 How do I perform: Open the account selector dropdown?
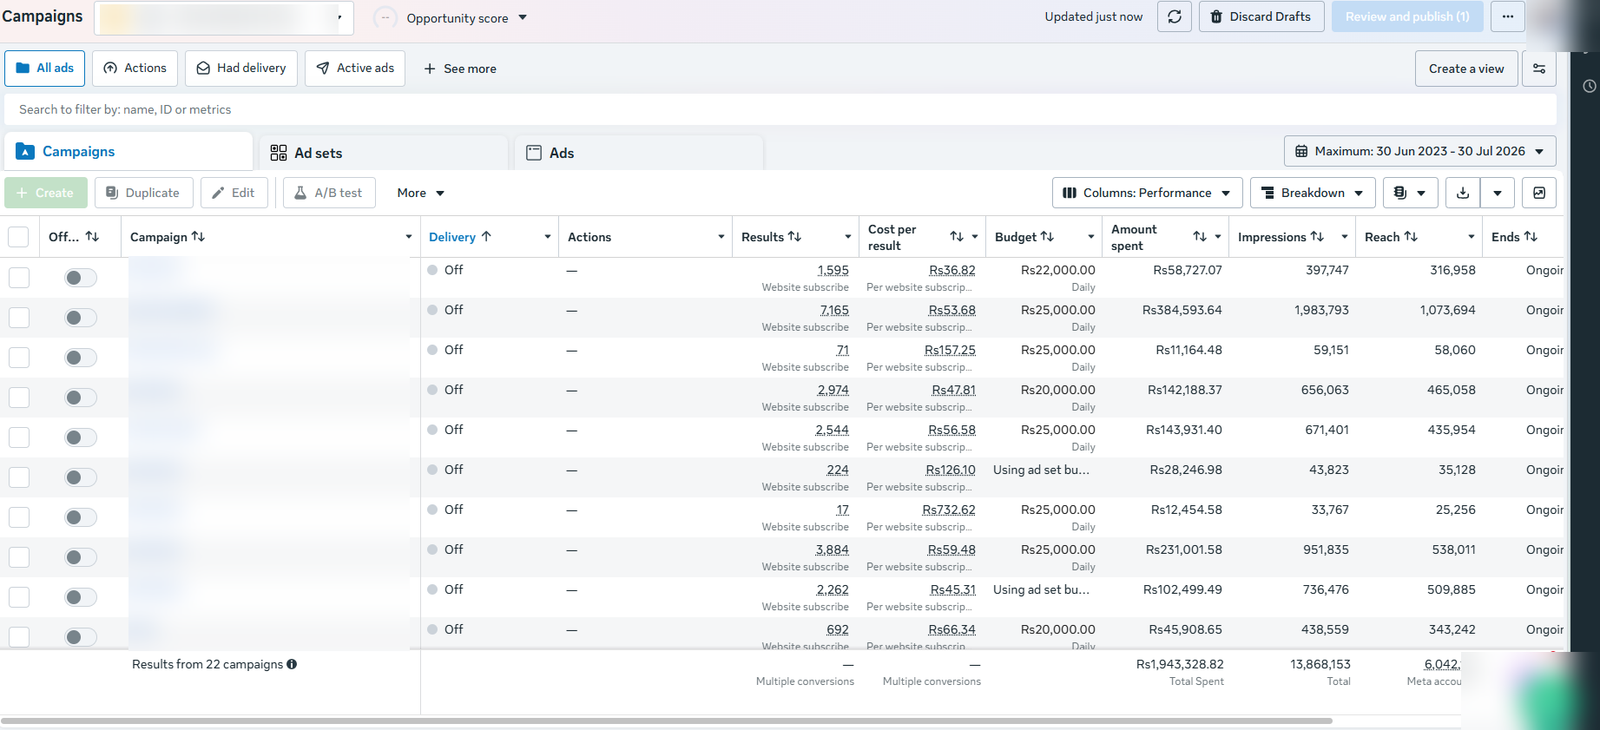[224, 18]
